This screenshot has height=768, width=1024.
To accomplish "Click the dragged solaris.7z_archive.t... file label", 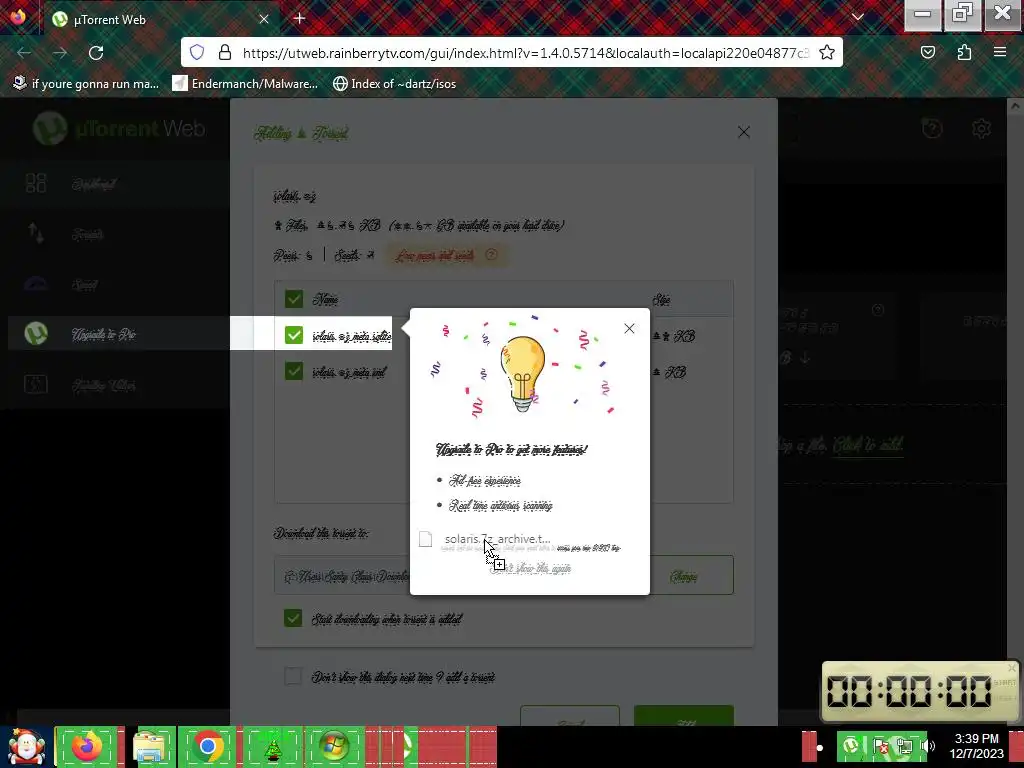I will click(497, 539).
